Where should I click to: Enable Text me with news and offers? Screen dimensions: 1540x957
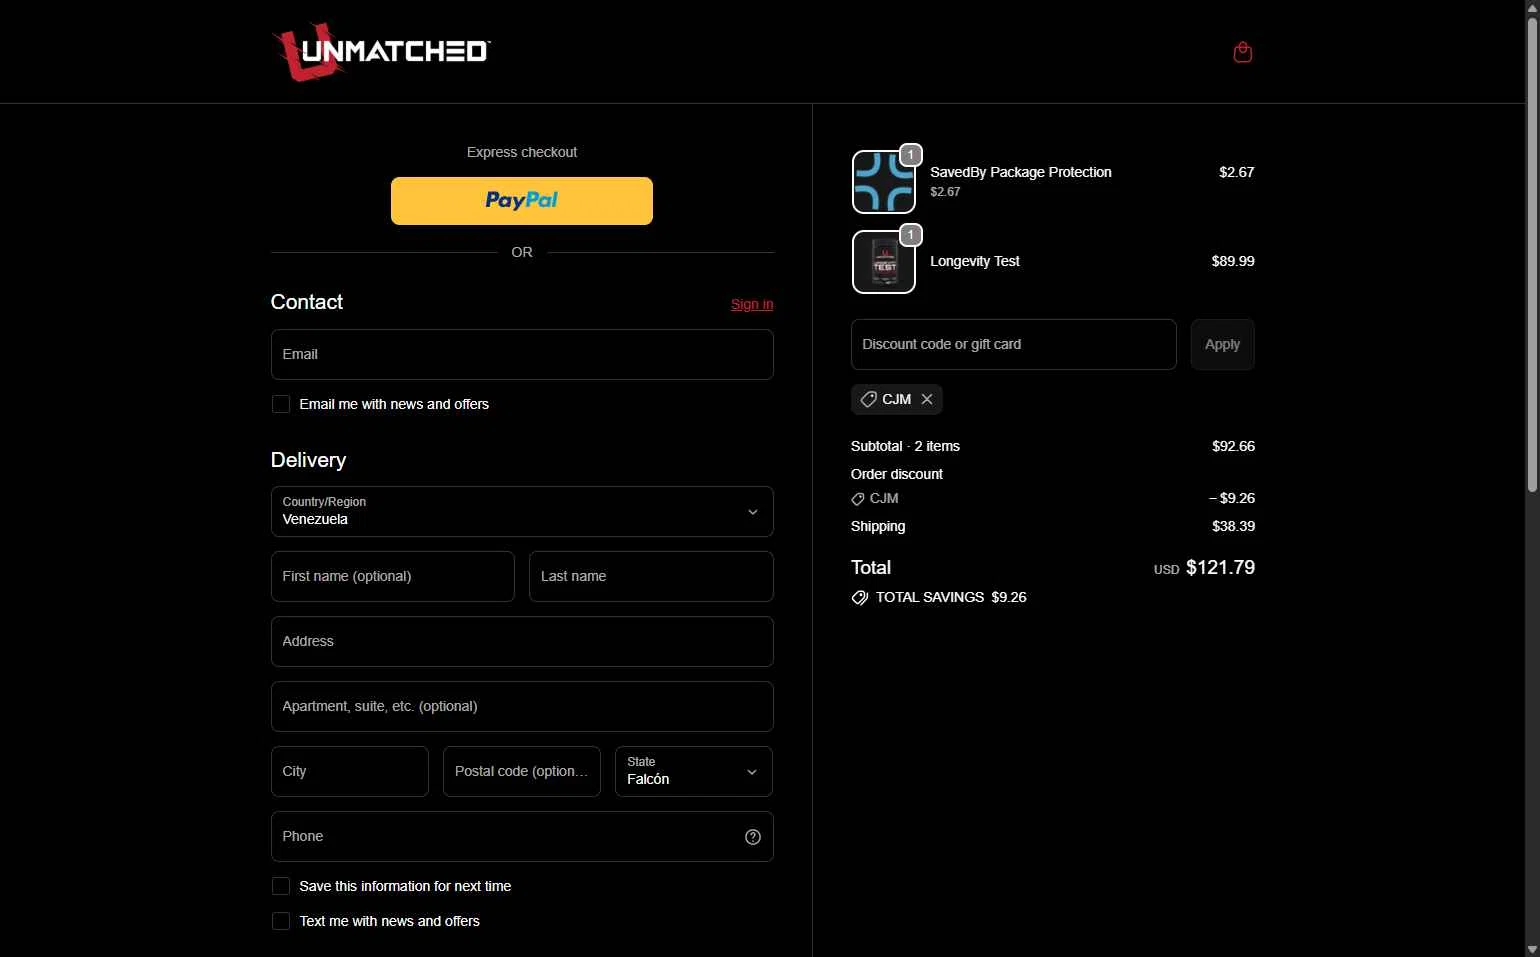(281, 921)
